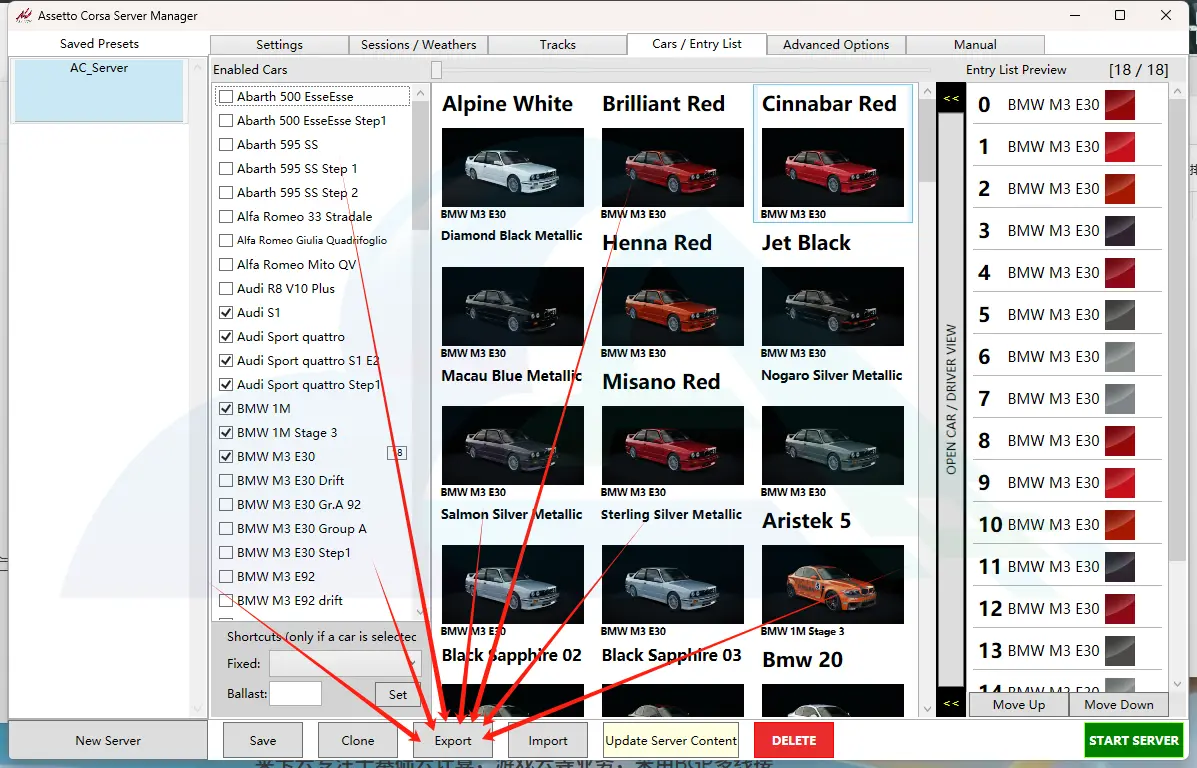This screenshot has height=768, width=1197.
Task: Adjust the thumbnail size slider handle
Action: pyautogui.click(x=436, y=70)
